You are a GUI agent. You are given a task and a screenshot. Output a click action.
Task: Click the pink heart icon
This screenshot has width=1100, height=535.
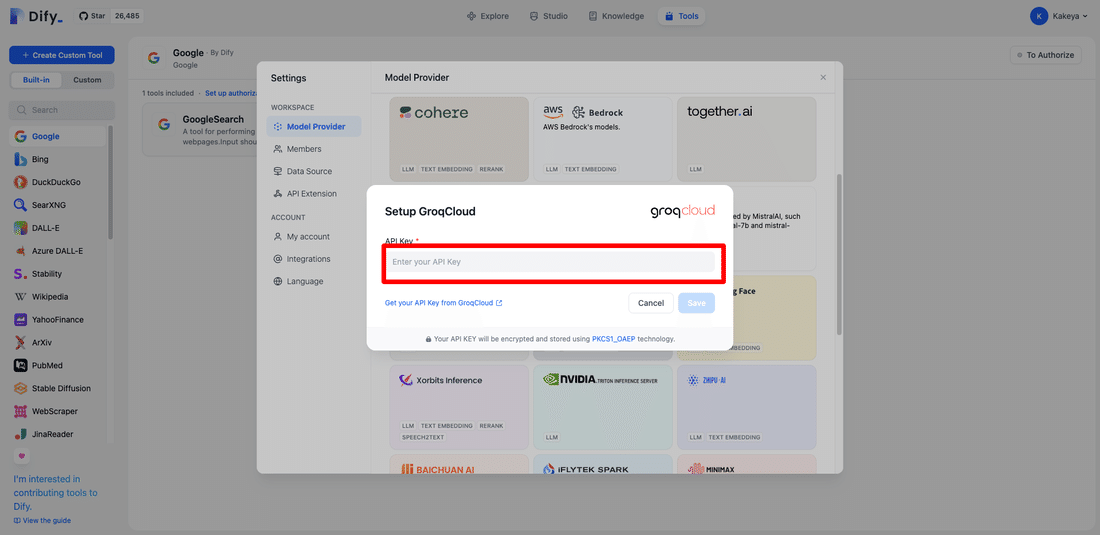22,456
